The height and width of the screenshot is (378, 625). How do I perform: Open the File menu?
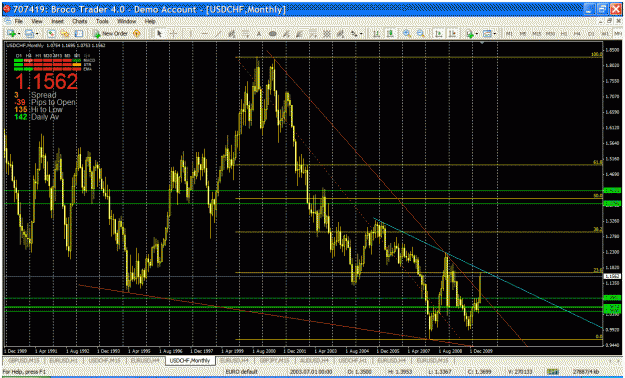tap(19, 21)
